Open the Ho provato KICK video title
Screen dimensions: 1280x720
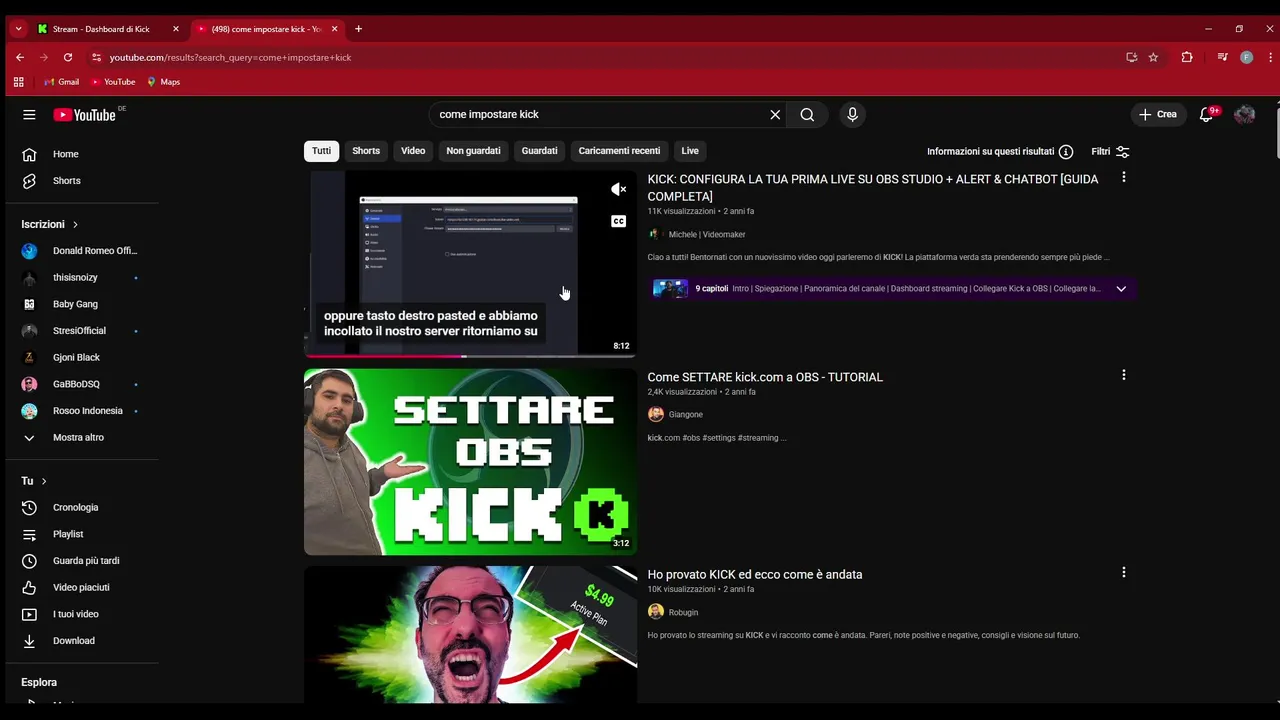pos(755,575)
